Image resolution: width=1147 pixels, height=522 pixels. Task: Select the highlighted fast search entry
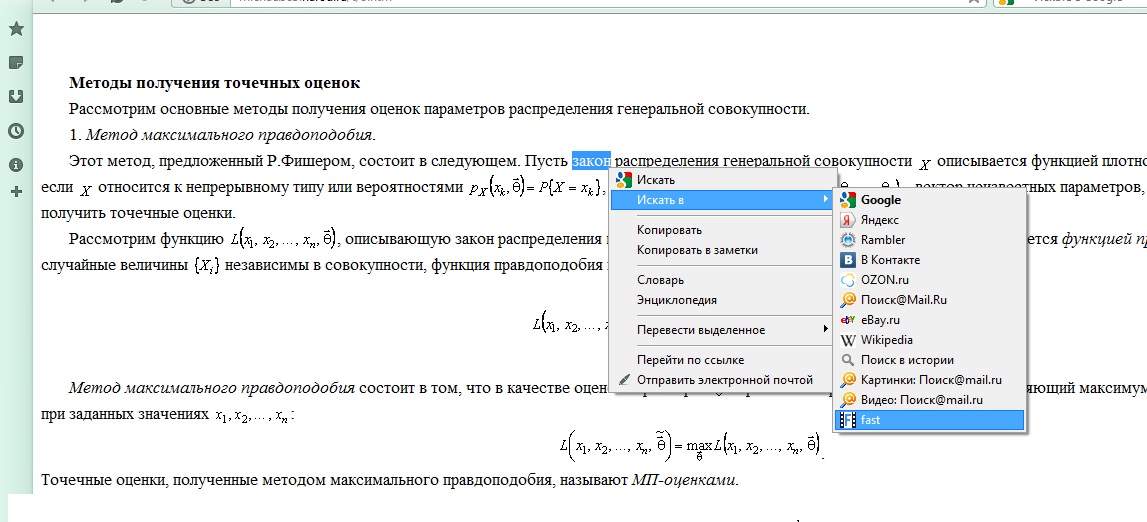pyautogui.click(x=930, y=420)
